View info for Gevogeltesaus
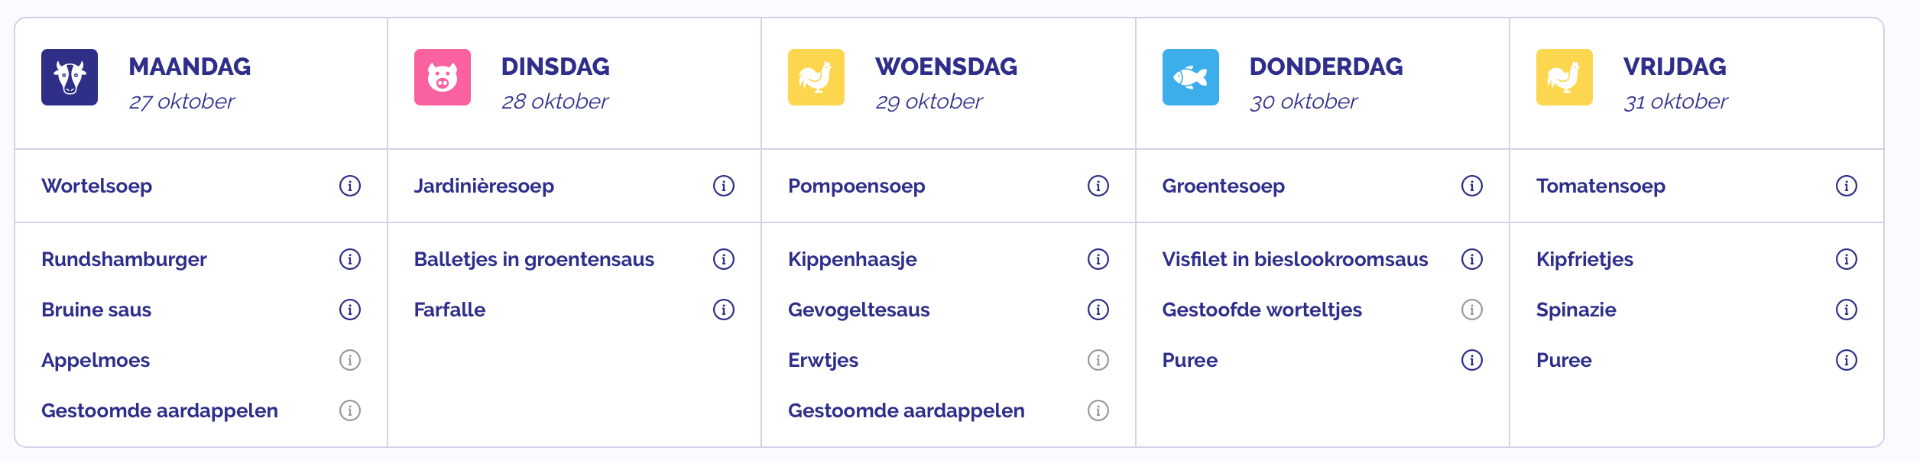Viewport: 1920px width, 461px height. tap(1098, 310)
